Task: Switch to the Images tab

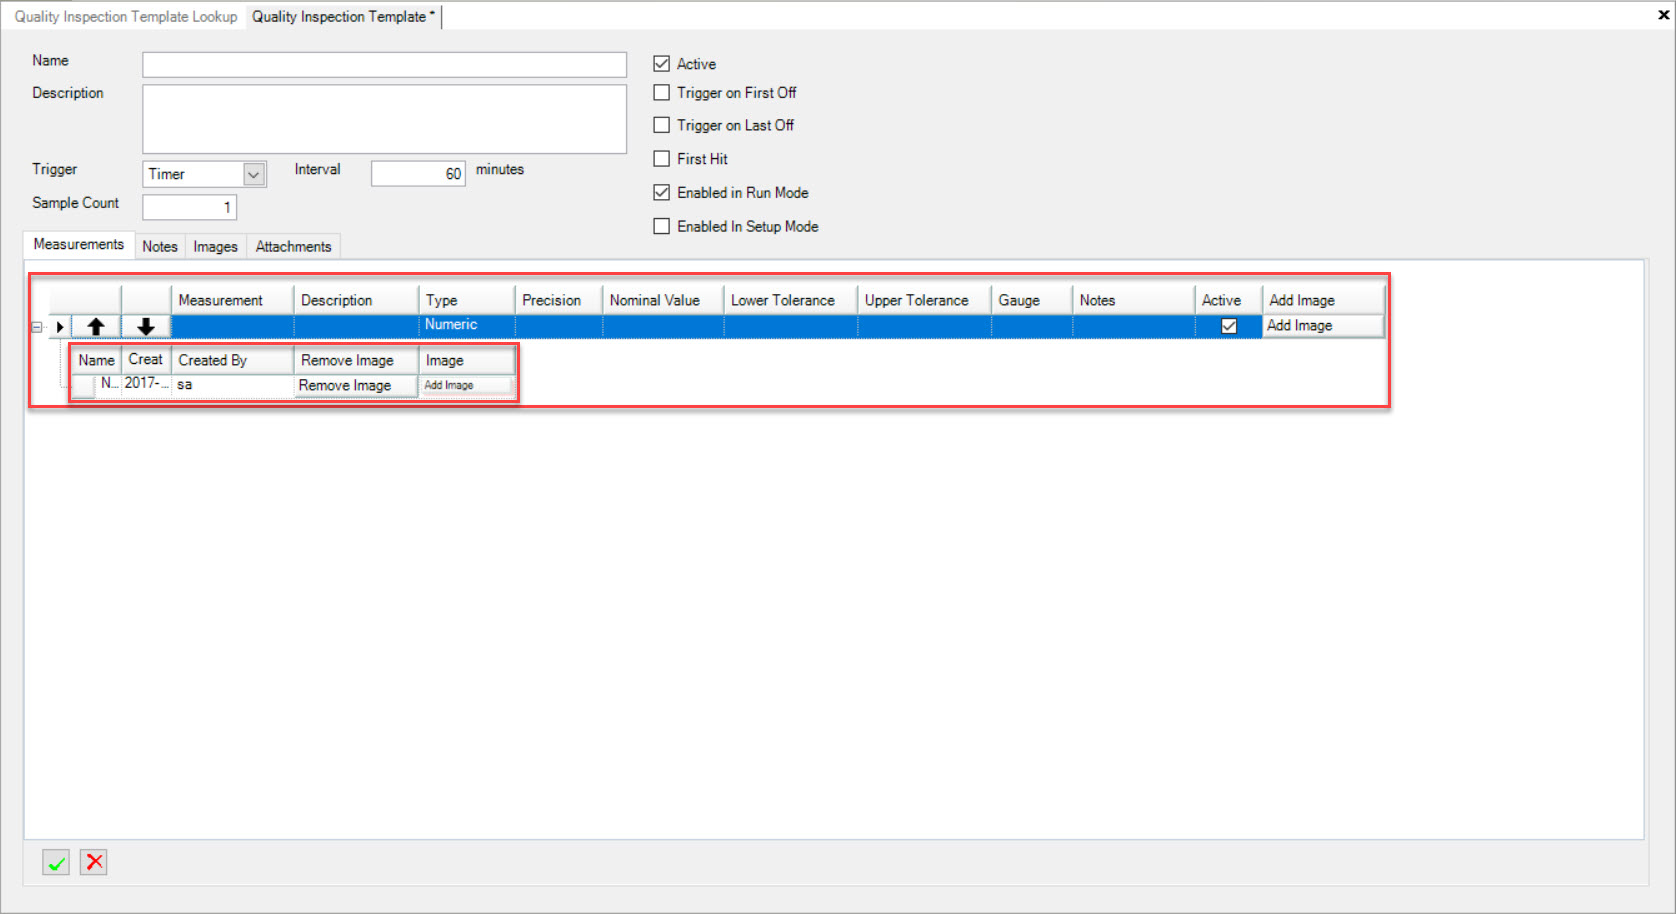Action: click(x=216, y=246)
